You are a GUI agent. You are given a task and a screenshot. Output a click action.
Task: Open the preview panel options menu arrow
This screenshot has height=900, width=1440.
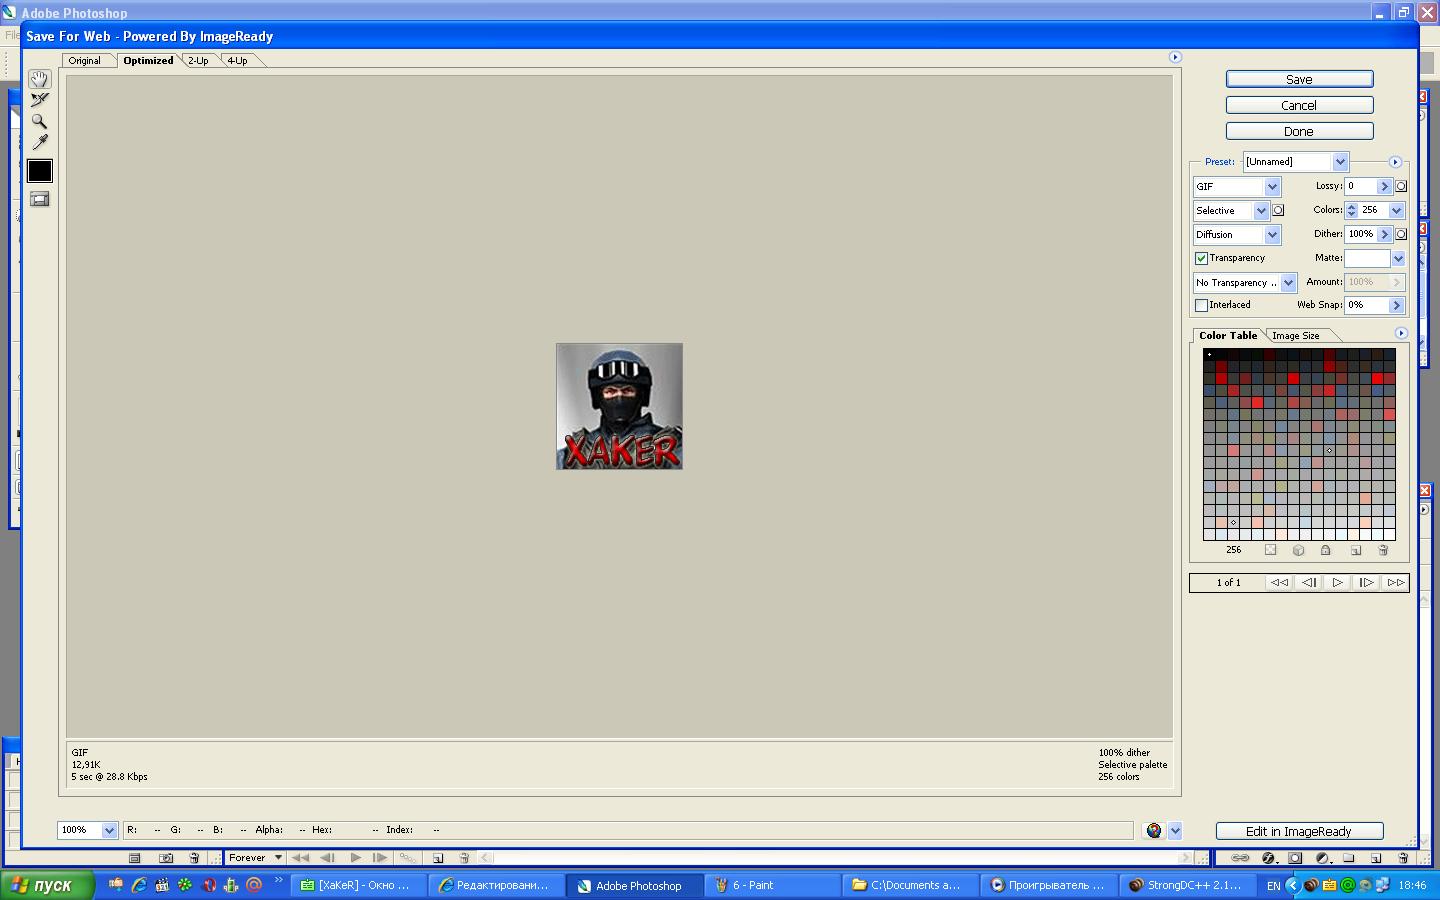click(x=1175, y=57)
